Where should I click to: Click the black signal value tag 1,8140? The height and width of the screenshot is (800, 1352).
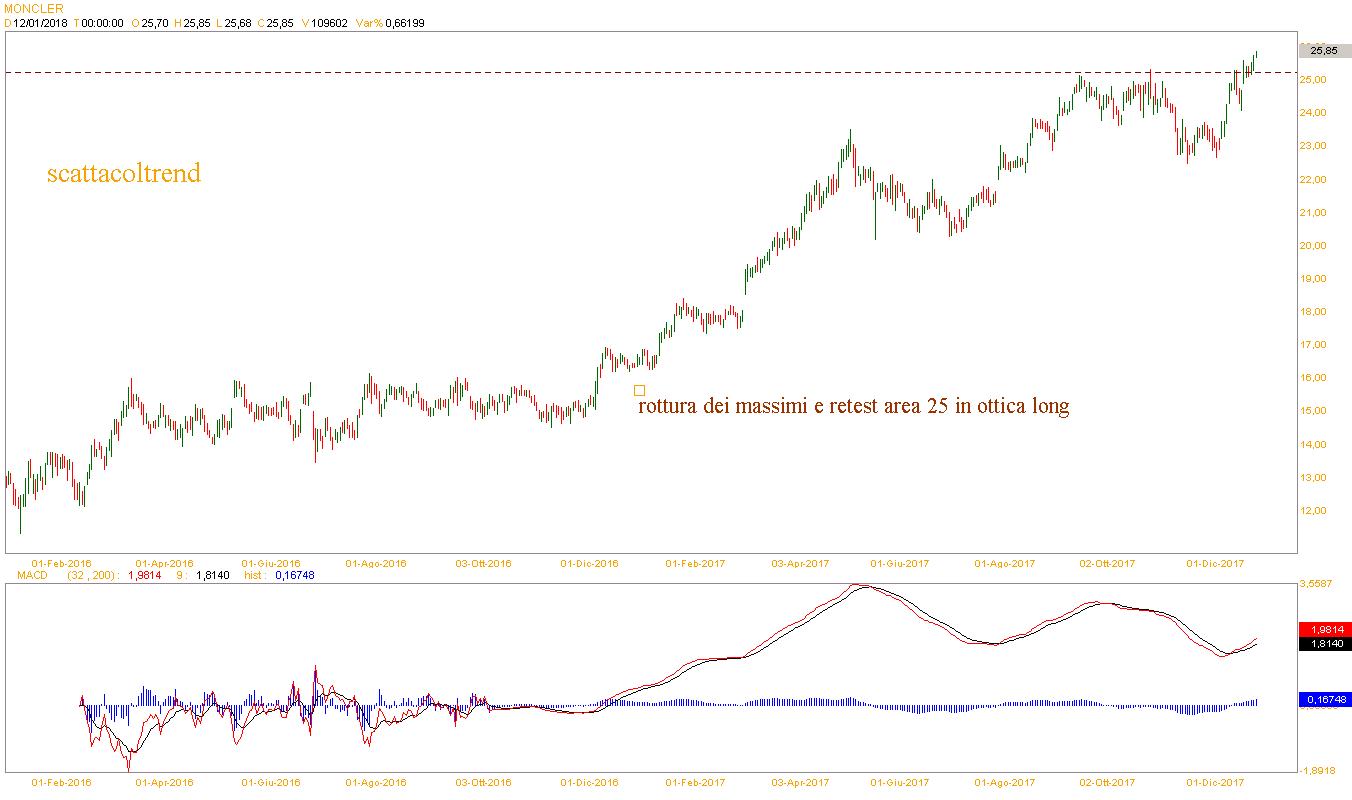1323,644
